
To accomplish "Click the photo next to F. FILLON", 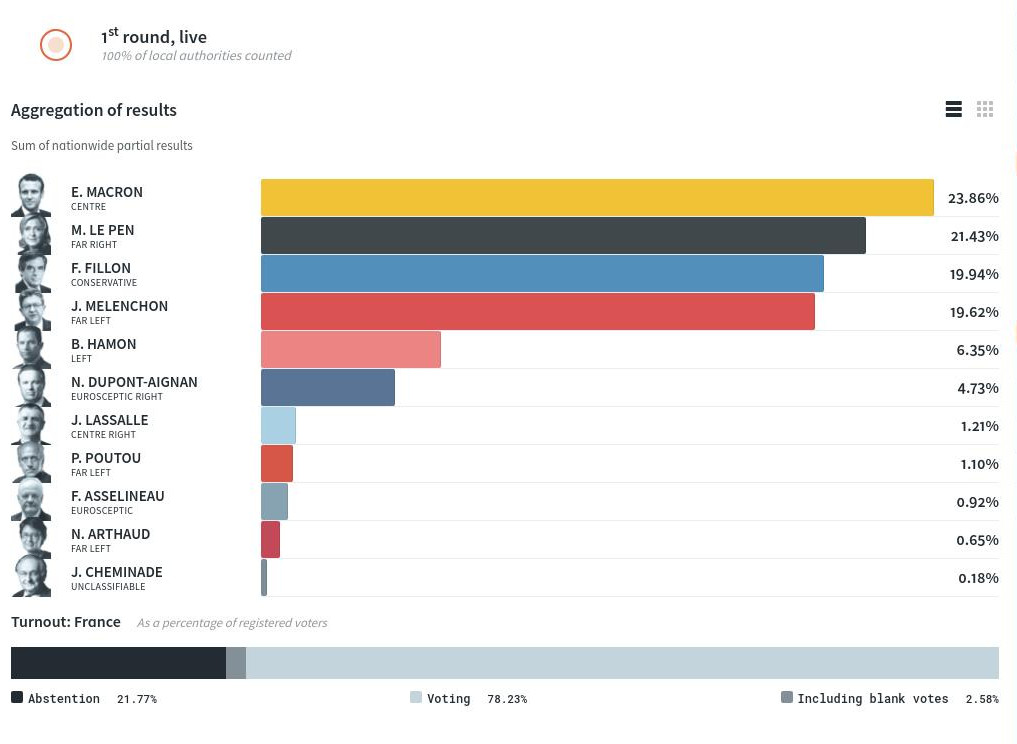I will coord(32,272).
